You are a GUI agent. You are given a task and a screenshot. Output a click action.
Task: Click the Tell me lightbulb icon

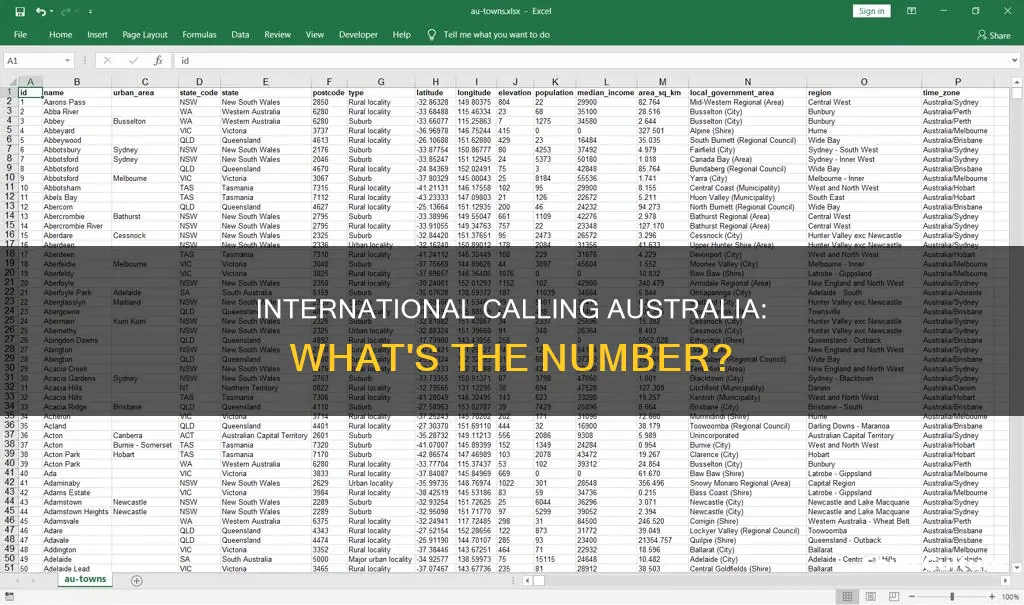(432, 35)
